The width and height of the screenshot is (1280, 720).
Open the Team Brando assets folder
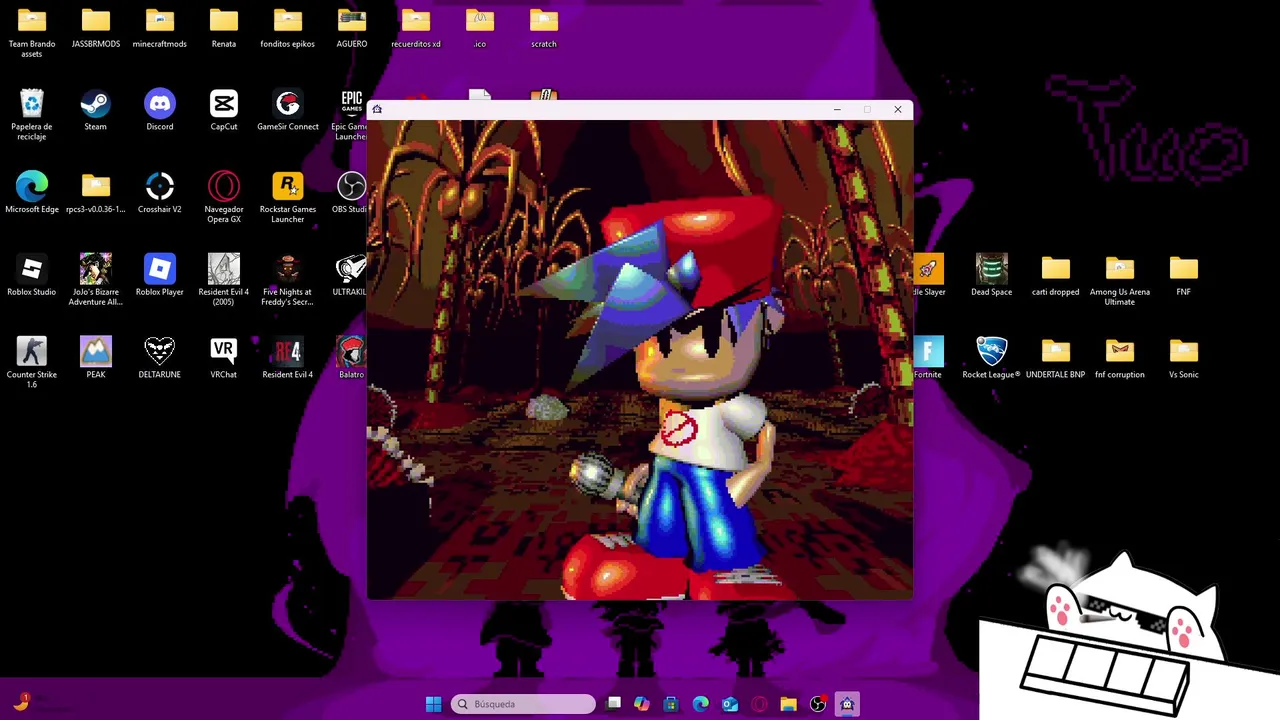[32, 32]
